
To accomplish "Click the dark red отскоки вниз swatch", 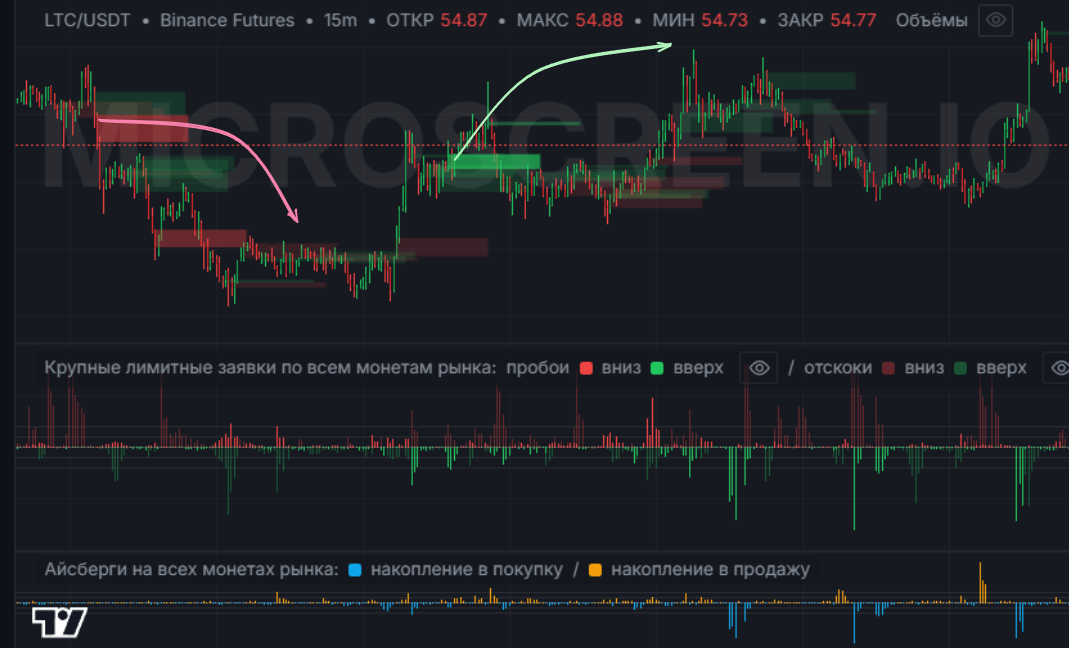I will (888, 368).
